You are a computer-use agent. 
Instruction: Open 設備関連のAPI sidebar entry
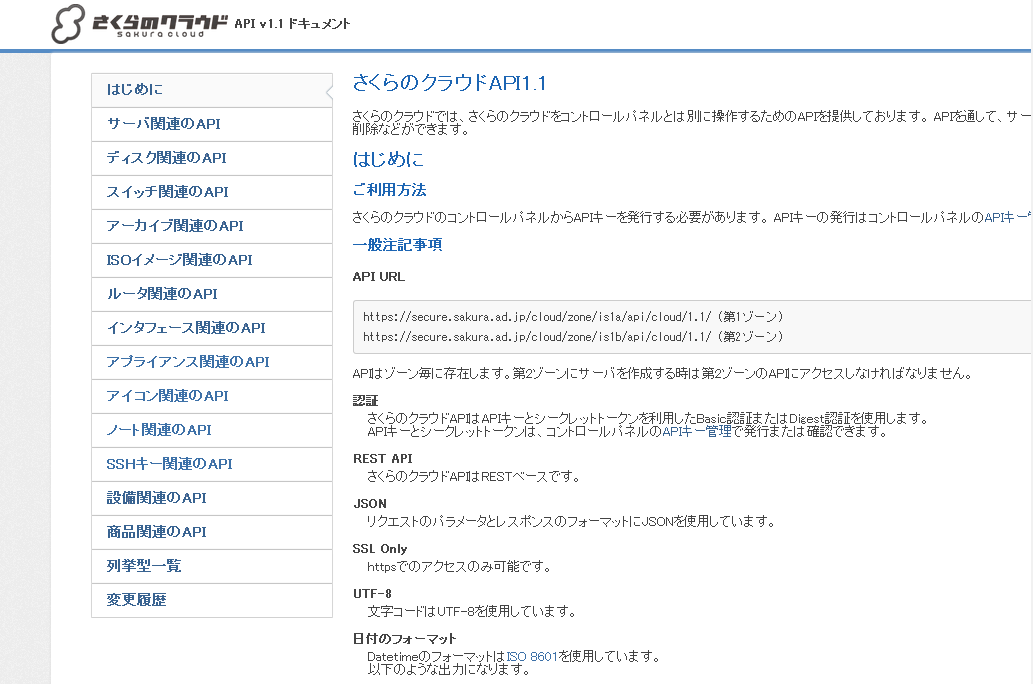[156, 498]
